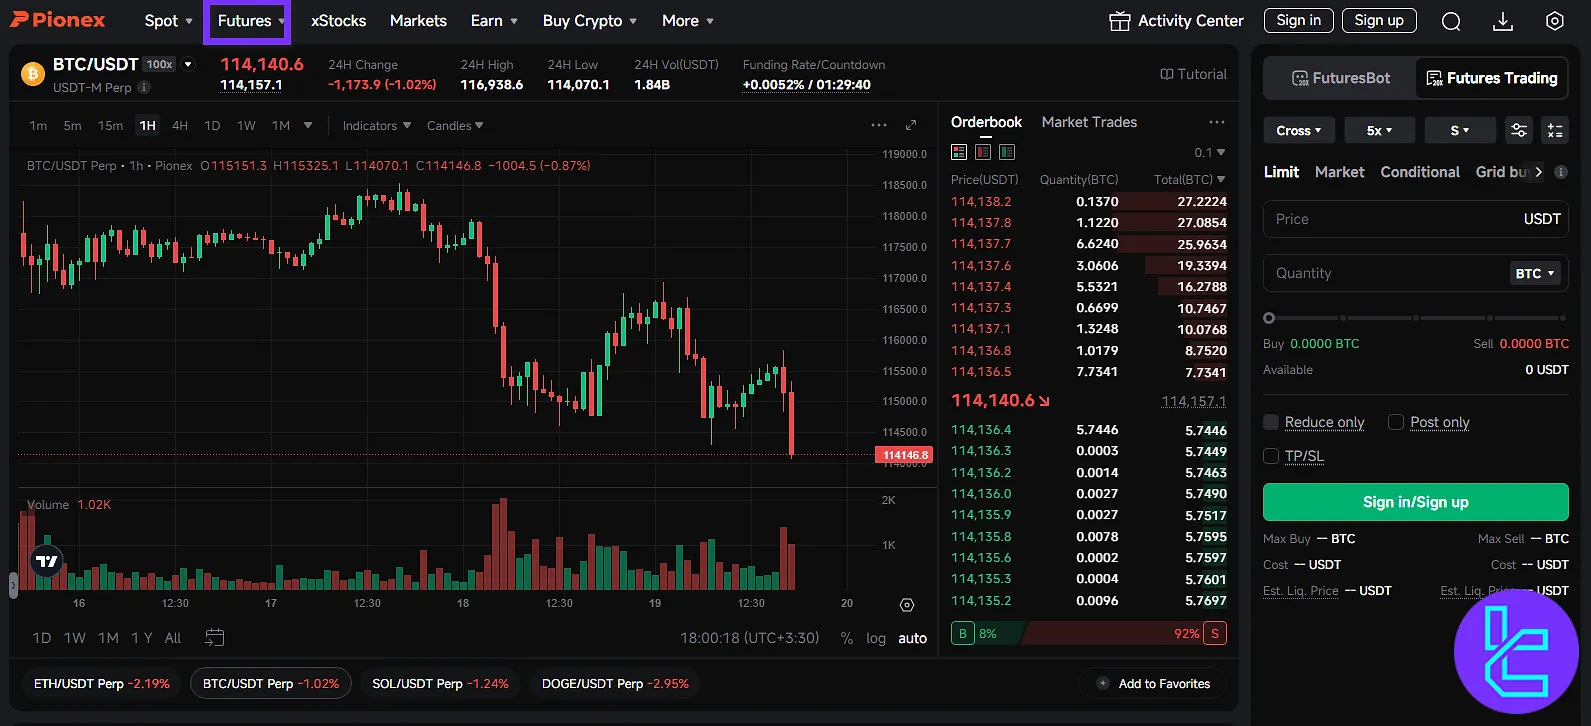Open trading preferences sliders icon
The height and width of the screenshot is (726, 1591).
click(x=1518, y=130)
